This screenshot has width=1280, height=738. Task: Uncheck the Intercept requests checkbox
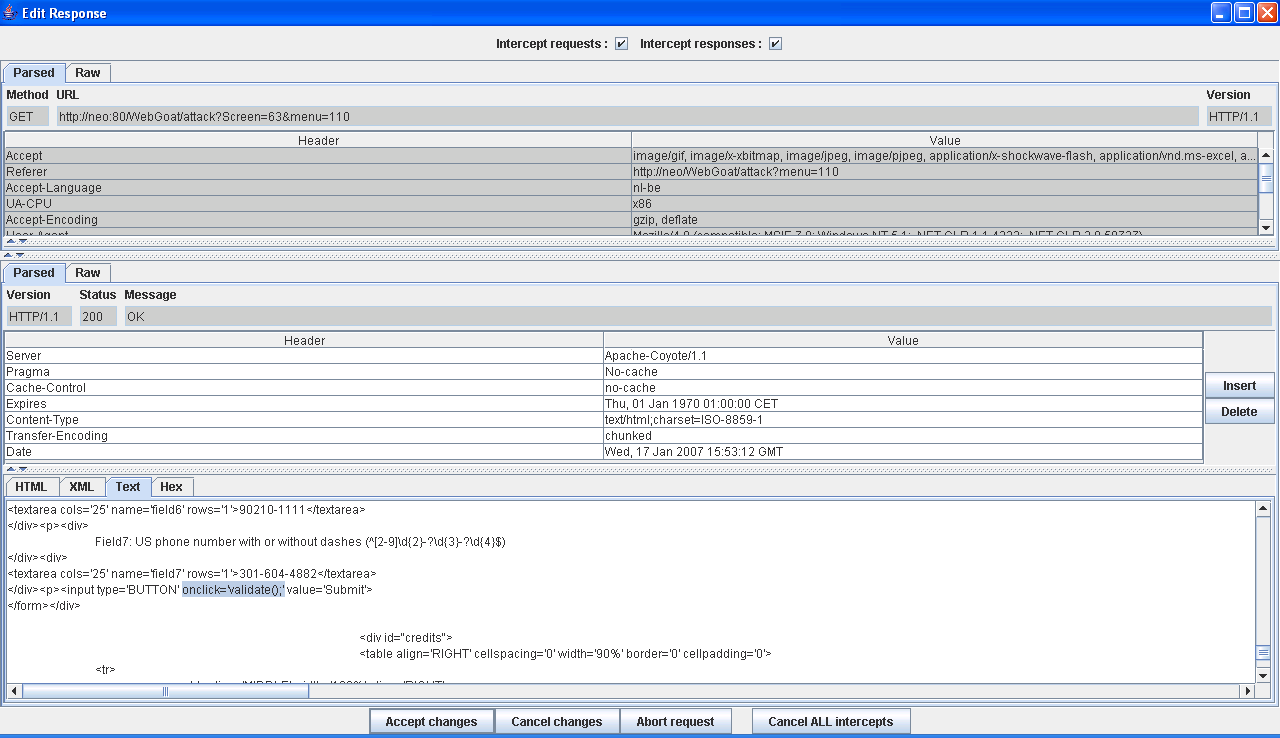coord(621,44)
